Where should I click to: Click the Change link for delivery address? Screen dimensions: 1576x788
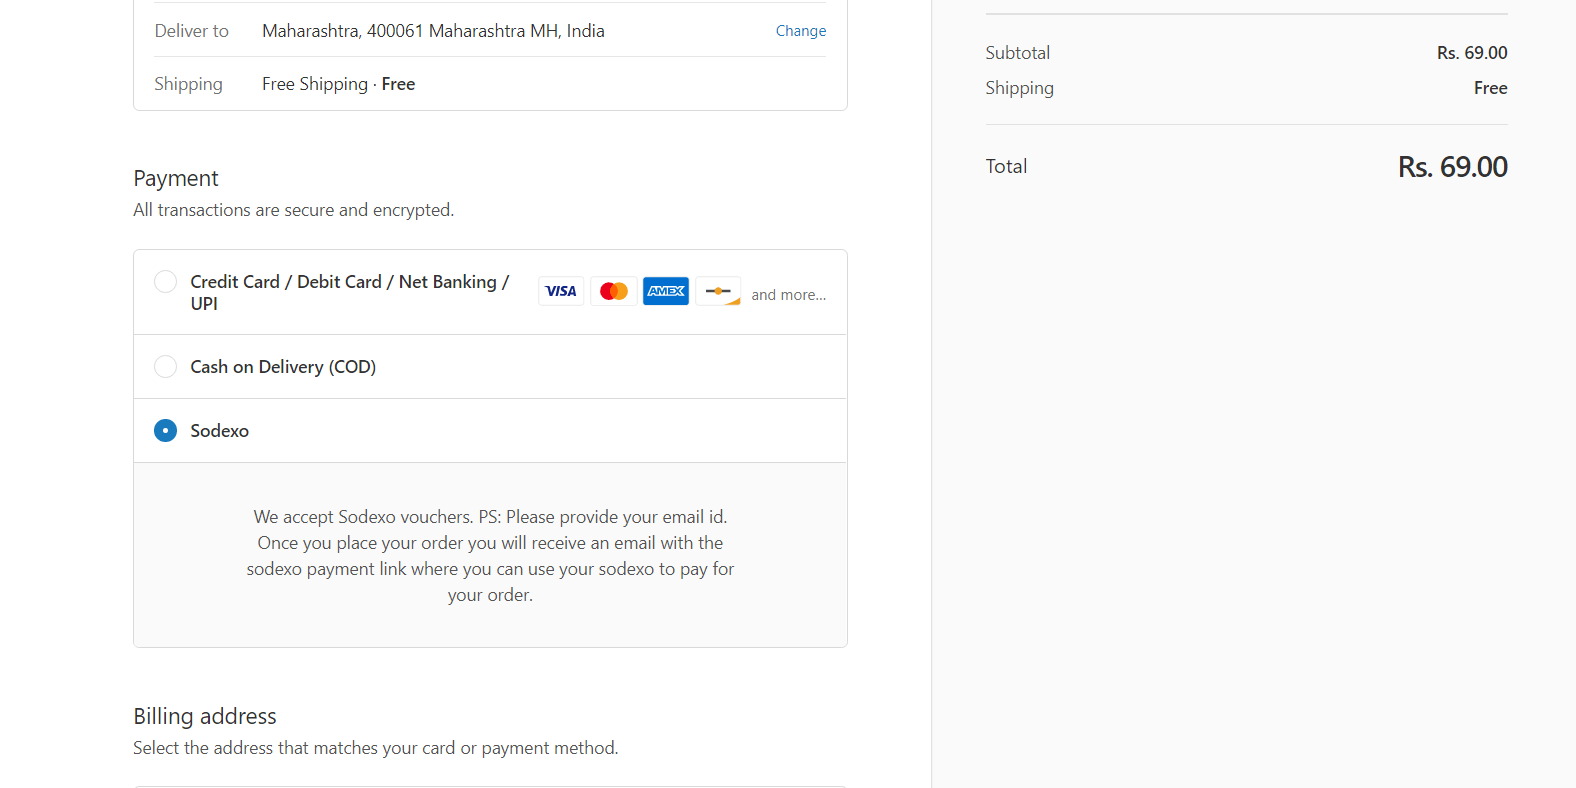click(x=800, y=31)
